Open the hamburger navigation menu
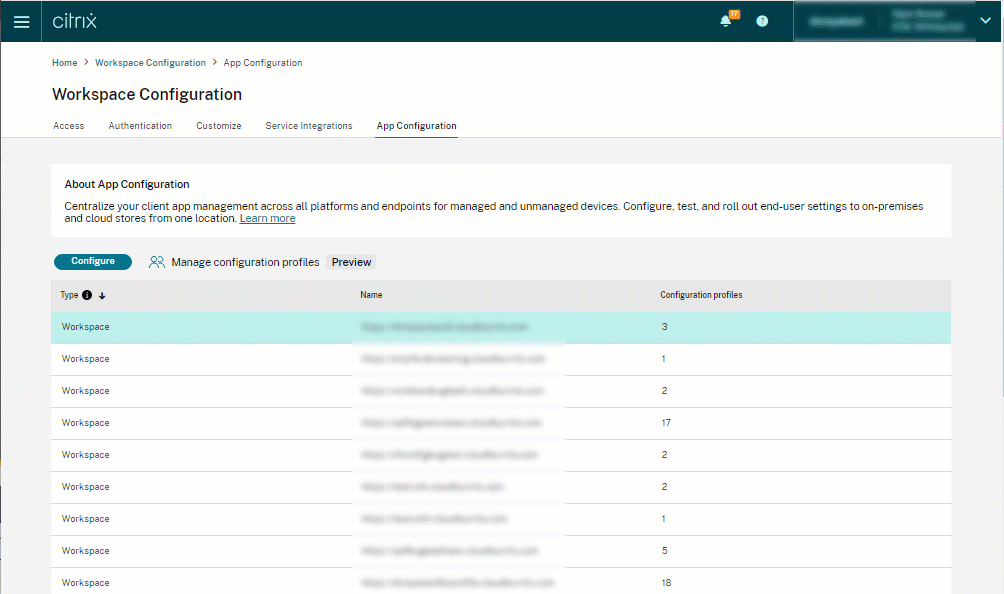Viewport: 1004px width, 594px height. coord(21,21)
